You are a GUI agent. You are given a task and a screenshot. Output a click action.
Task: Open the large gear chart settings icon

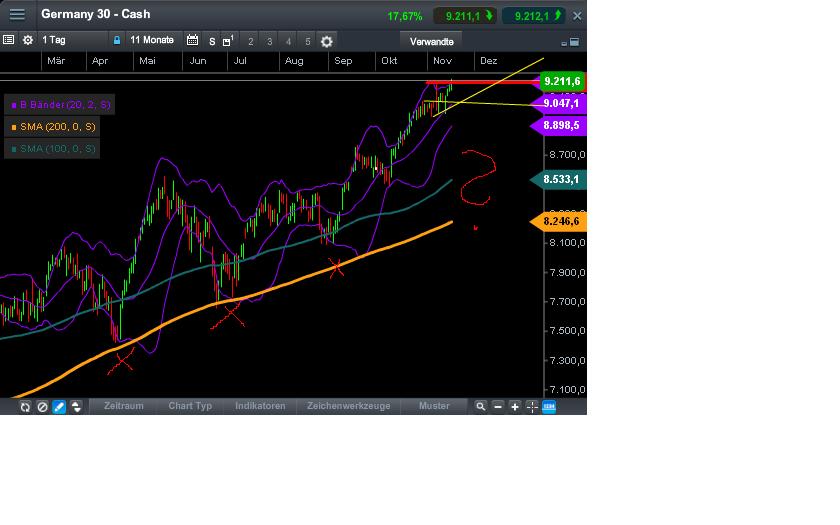point(327,41)
